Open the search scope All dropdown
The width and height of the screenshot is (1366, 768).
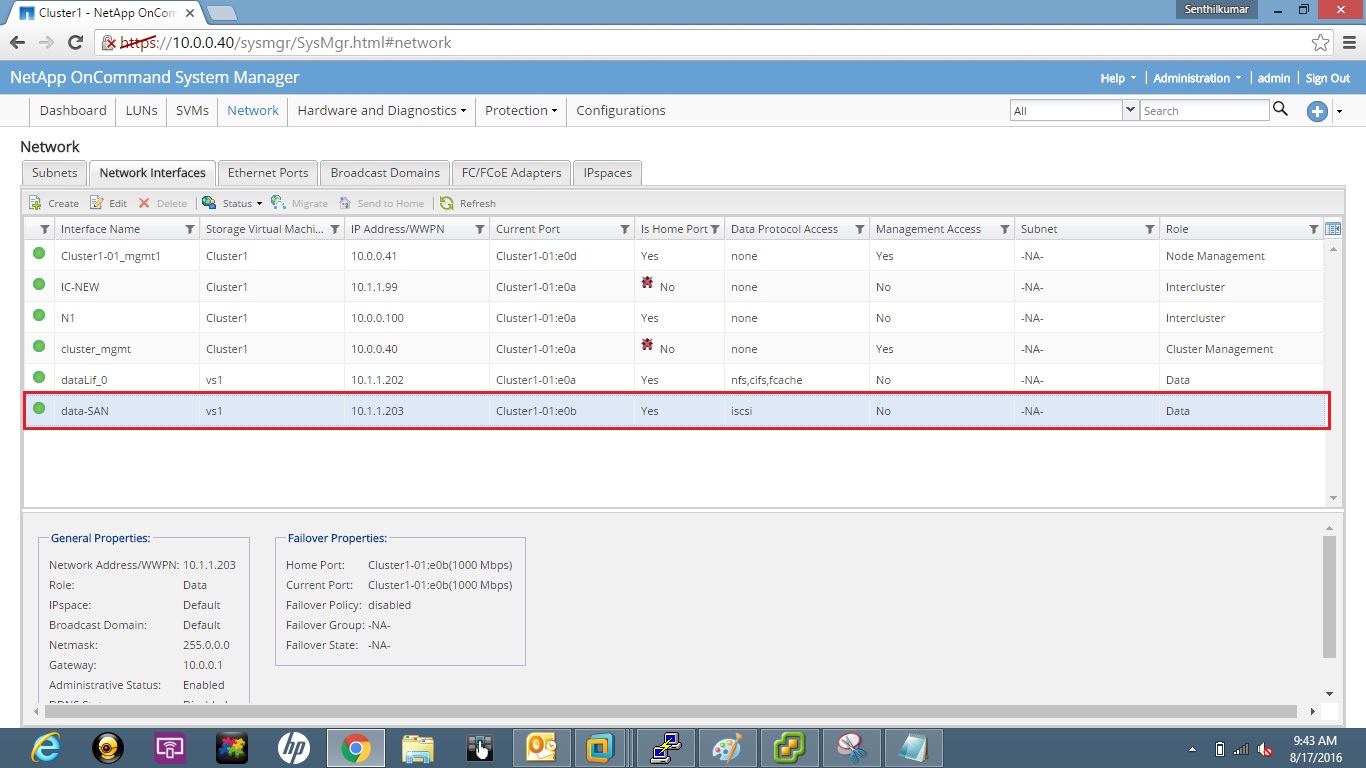point(1129,110)
